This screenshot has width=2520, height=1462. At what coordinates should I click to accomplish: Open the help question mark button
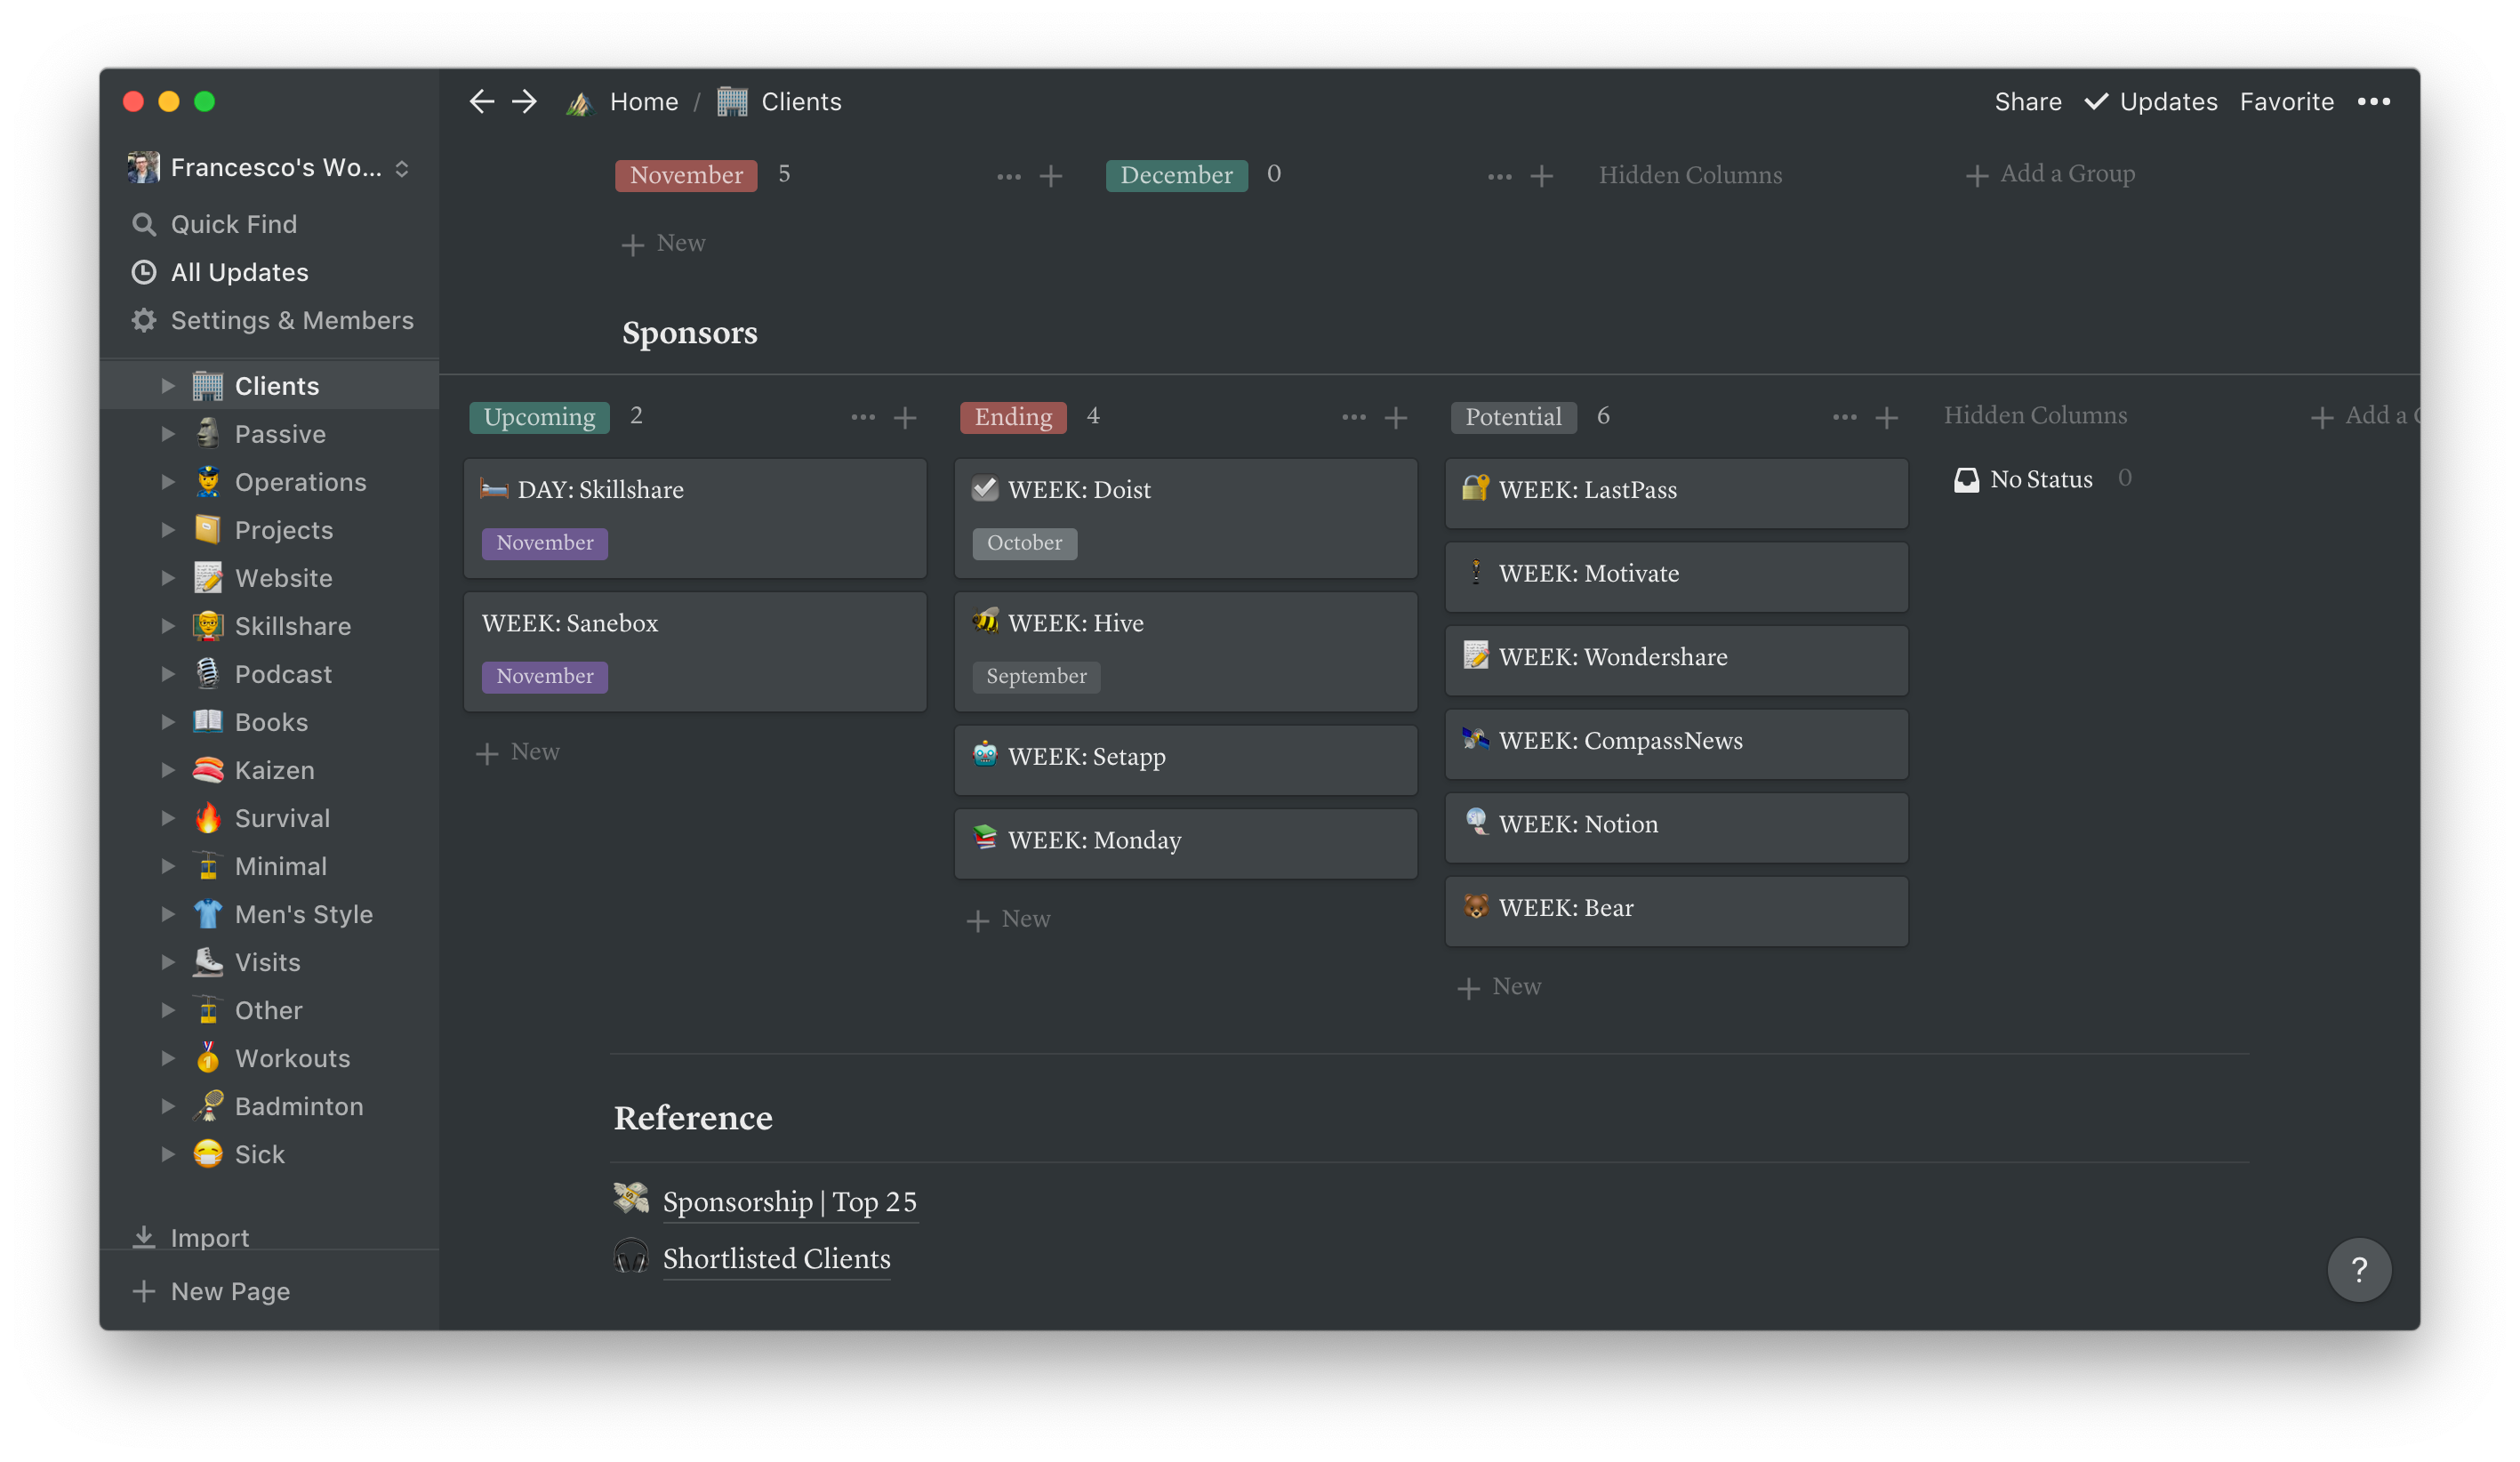click(2359, 1269)
